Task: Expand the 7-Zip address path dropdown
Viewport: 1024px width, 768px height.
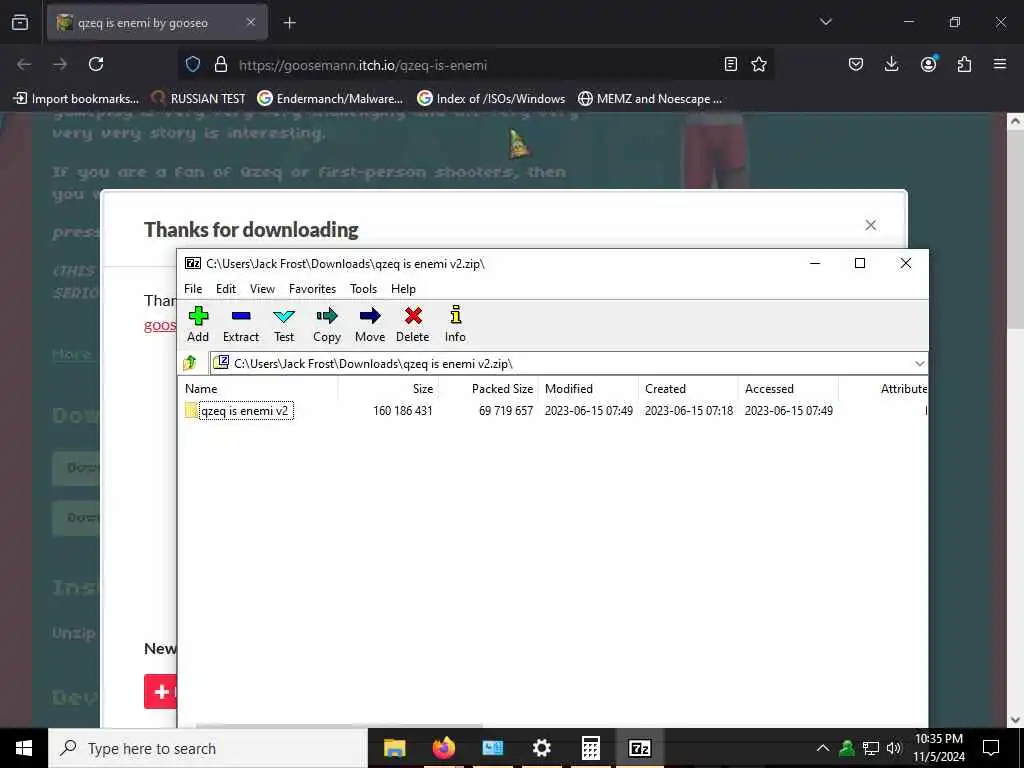Action: [920, 363]
